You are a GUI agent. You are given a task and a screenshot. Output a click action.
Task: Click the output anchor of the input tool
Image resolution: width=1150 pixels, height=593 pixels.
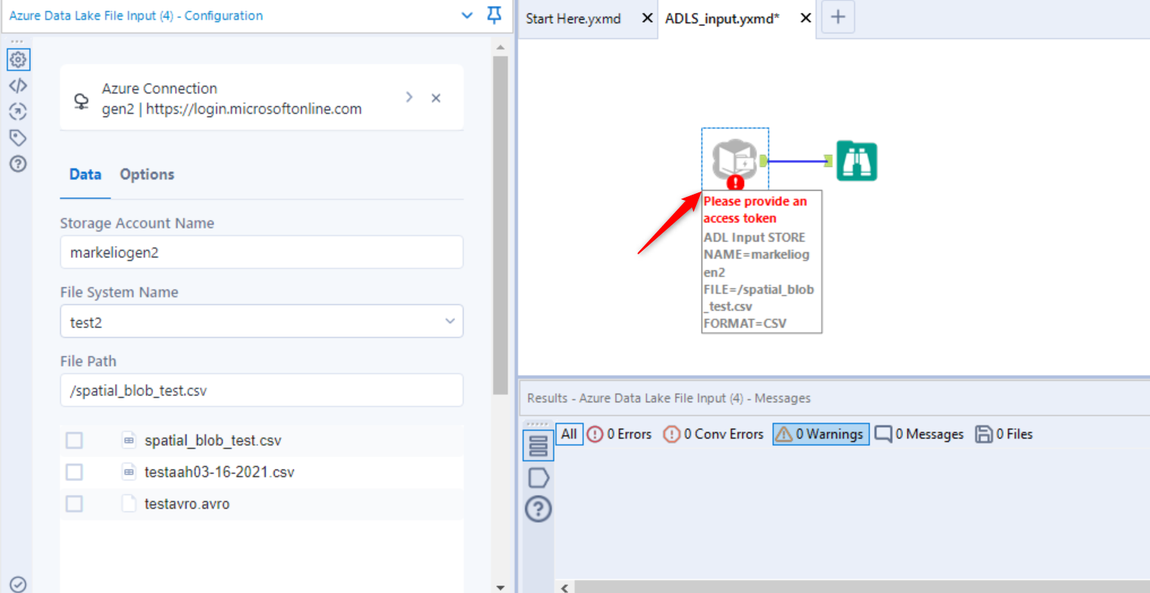click(763, 161)
